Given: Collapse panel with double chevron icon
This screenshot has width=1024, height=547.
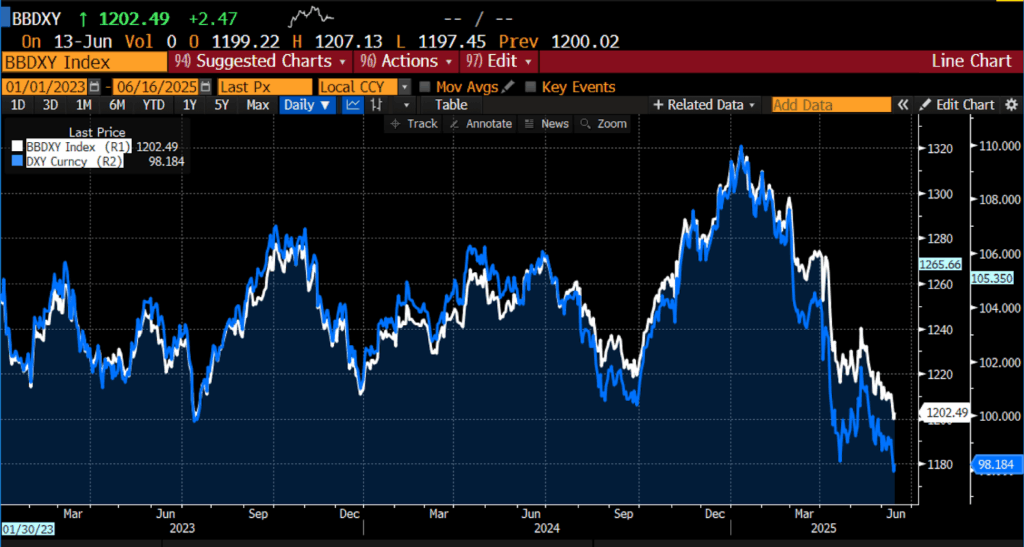Looking at the screenshot, I should click(902, 105).
